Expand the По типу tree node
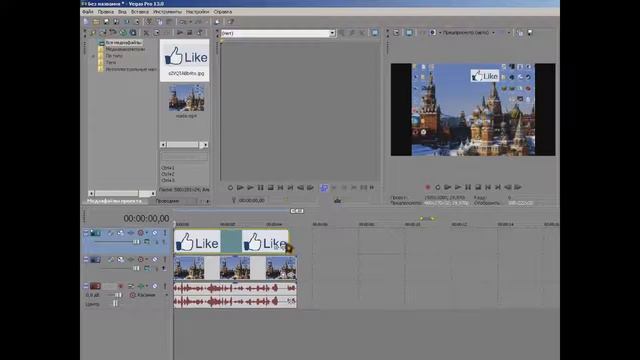Viewport: 640px width, 360px height. (93, 56)
